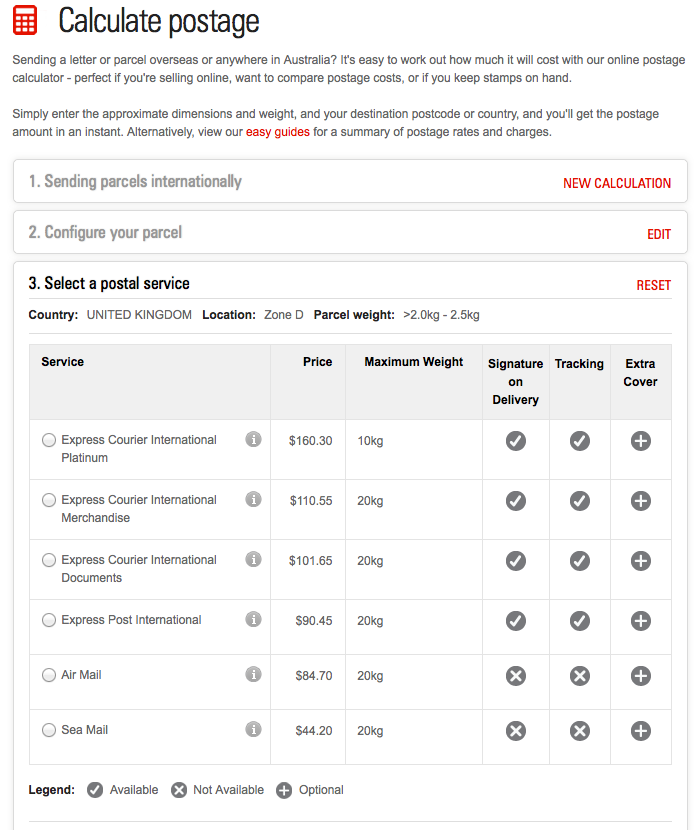Open info icon for Express Courier International Merchandise
Screen dimensions: 695x830
coord(254,499)
